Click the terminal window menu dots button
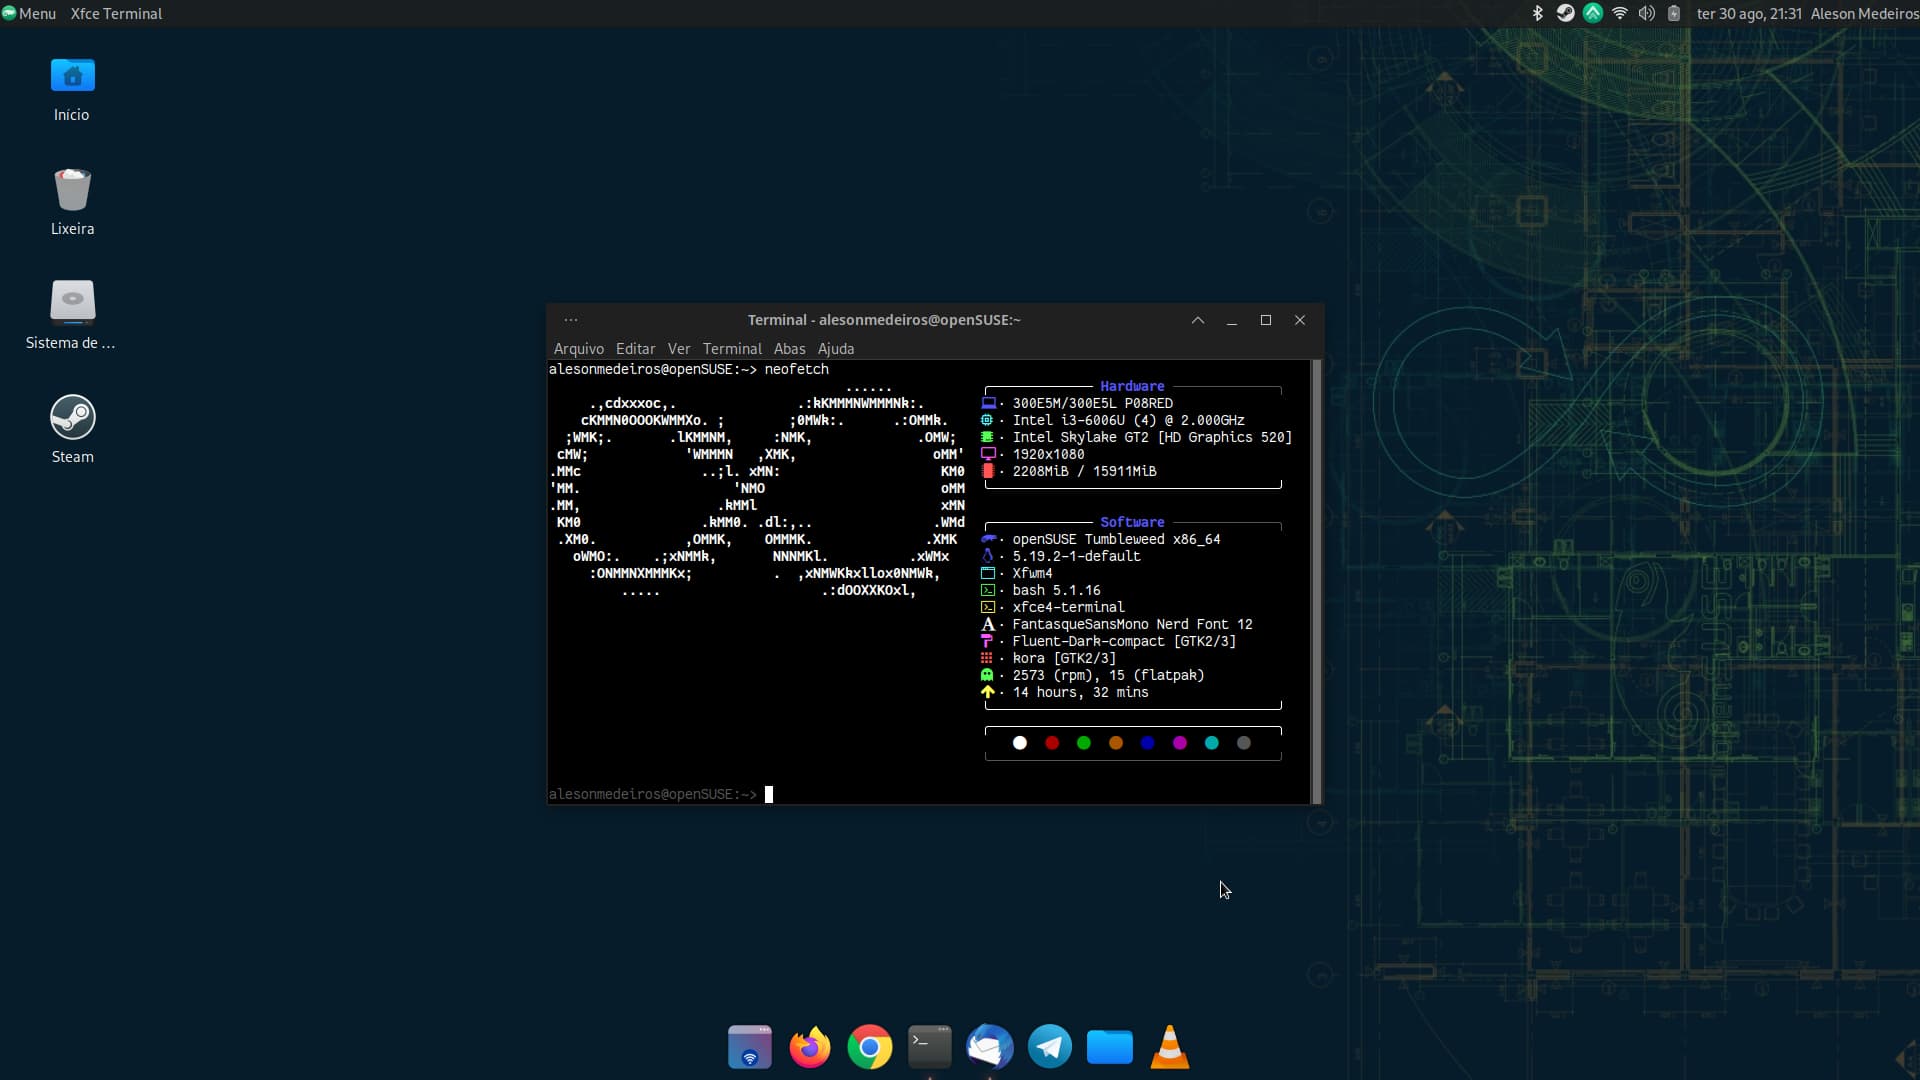The image size is (1920, 1080). (571, 320)
